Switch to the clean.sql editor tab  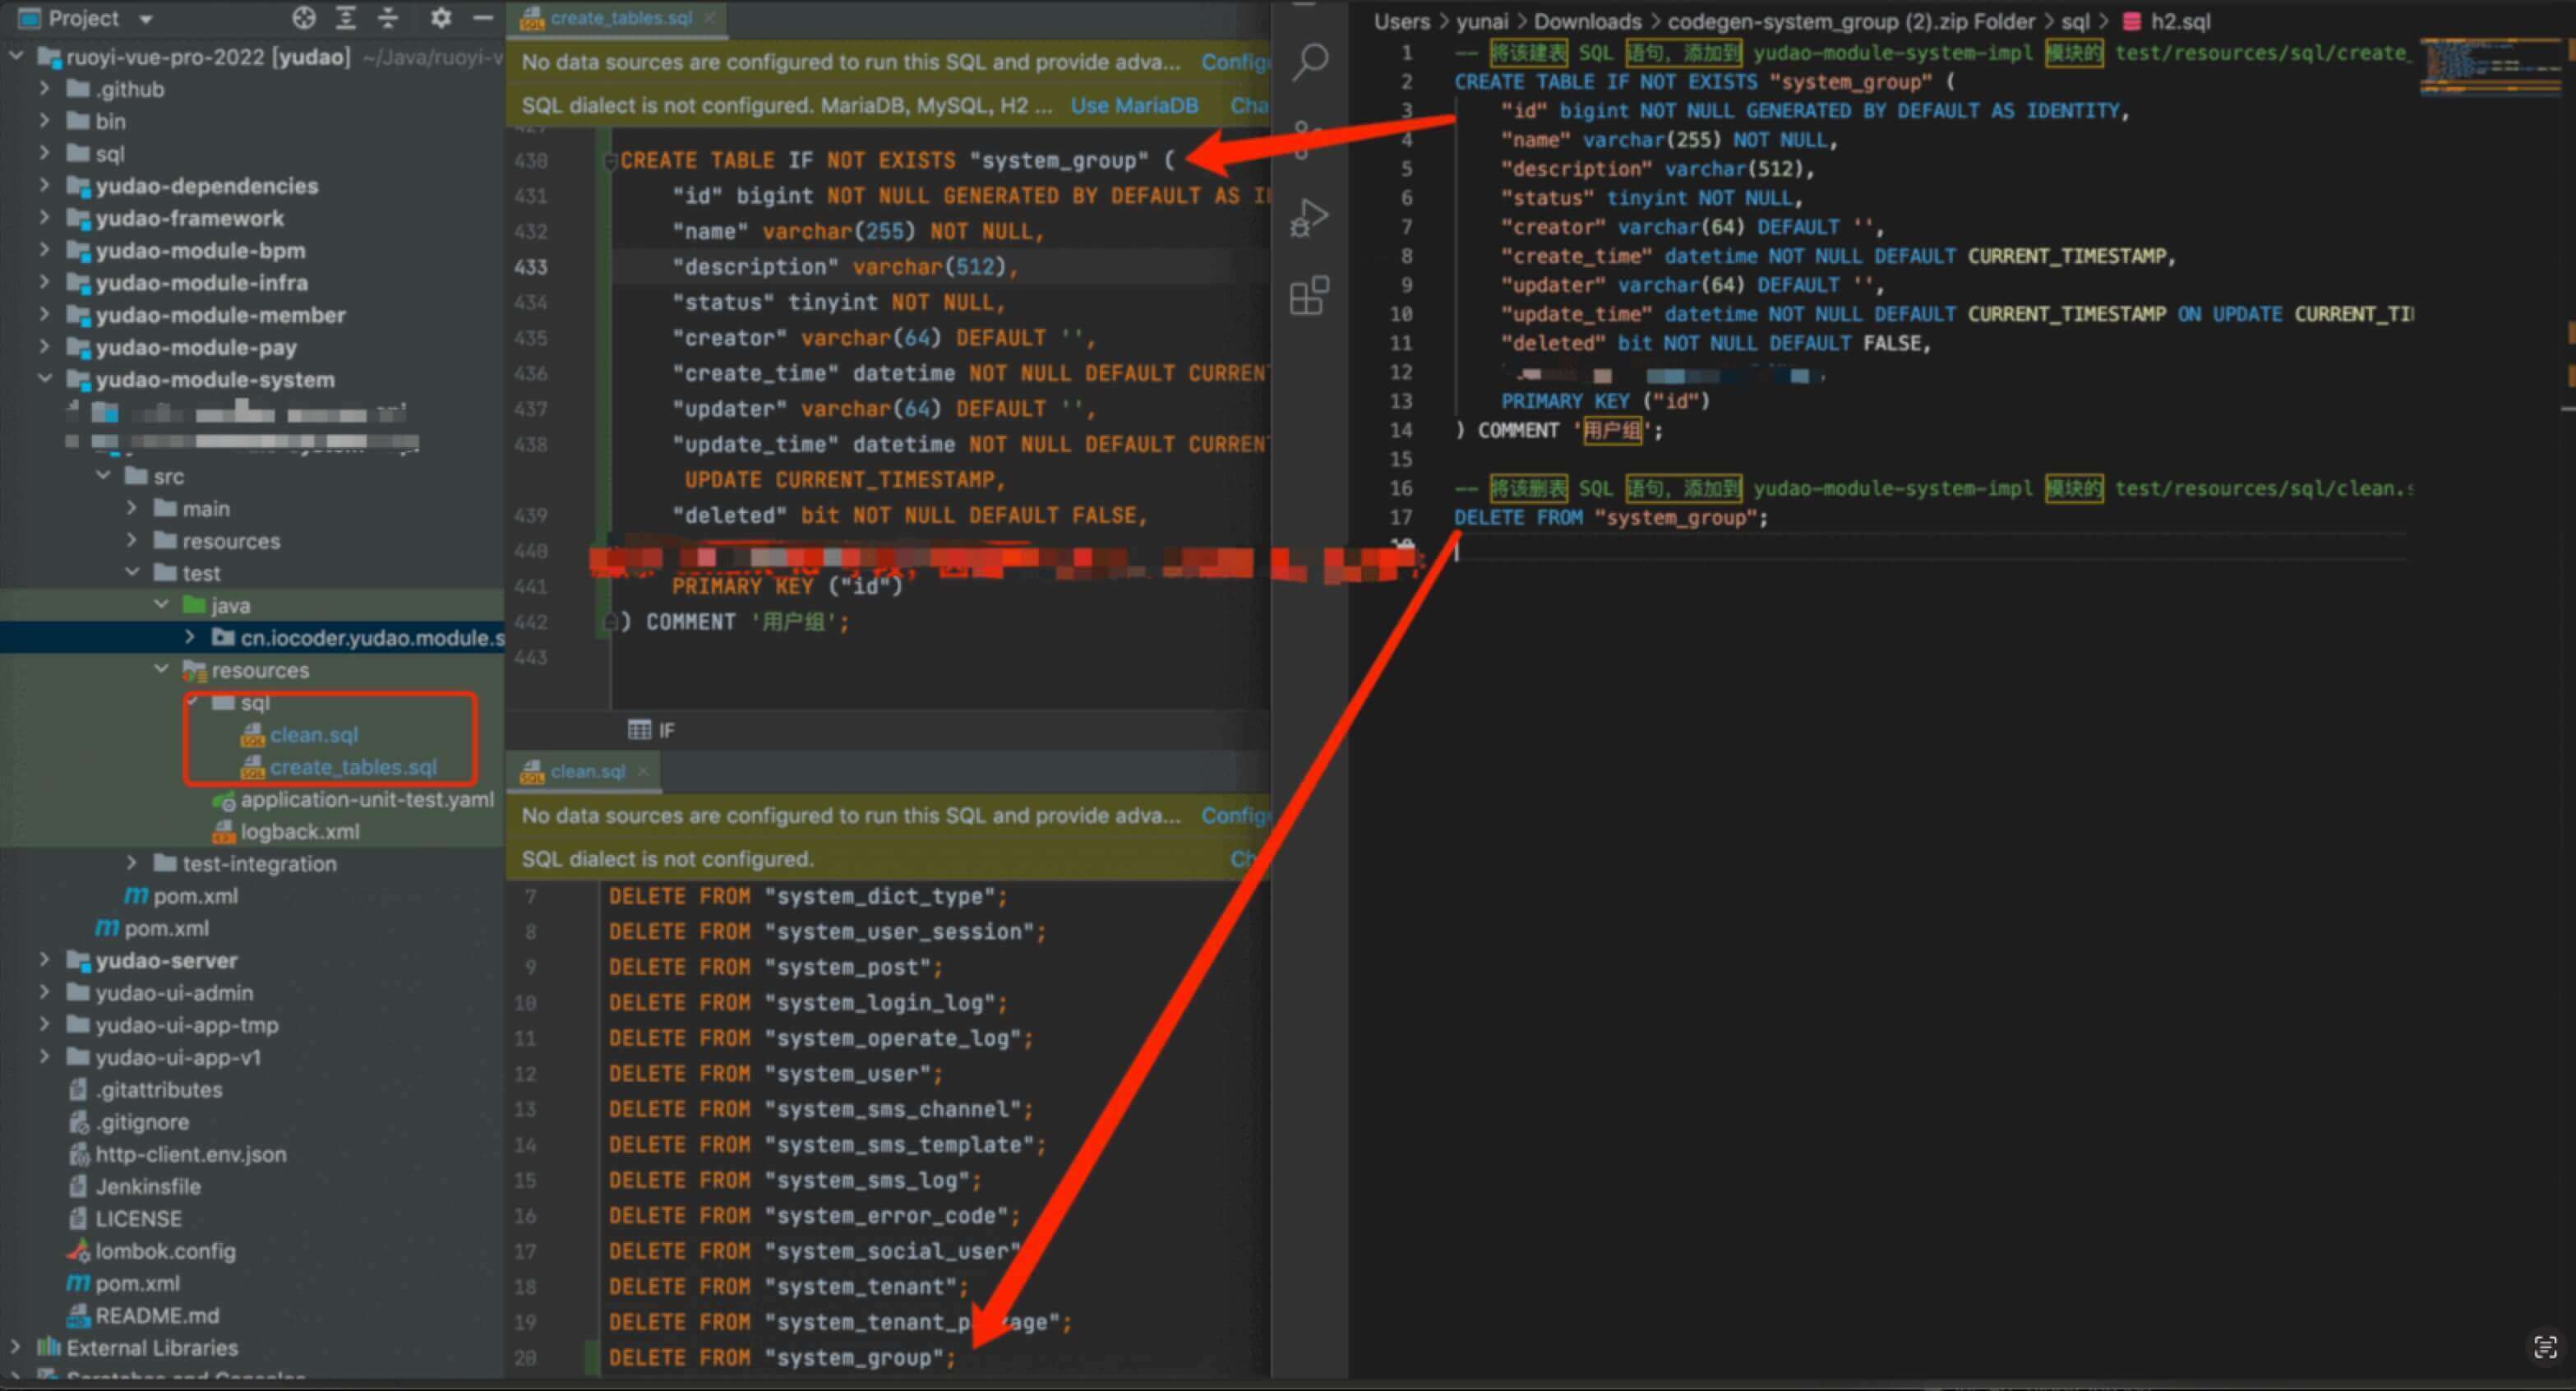point(587,771)
